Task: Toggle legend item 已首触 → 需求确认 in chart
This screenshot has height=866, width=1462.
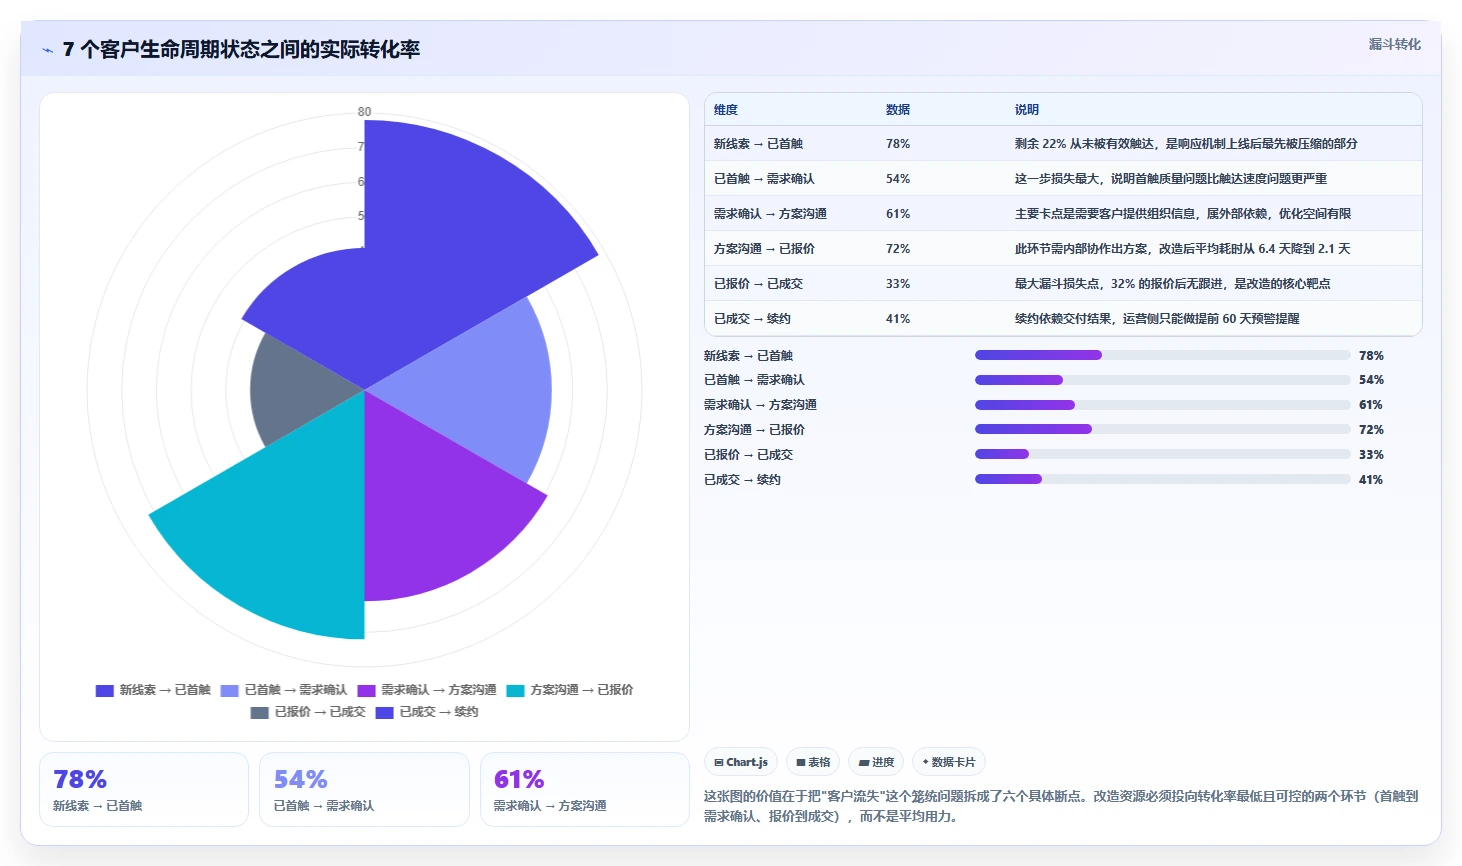Action: (x=284, y=690)
